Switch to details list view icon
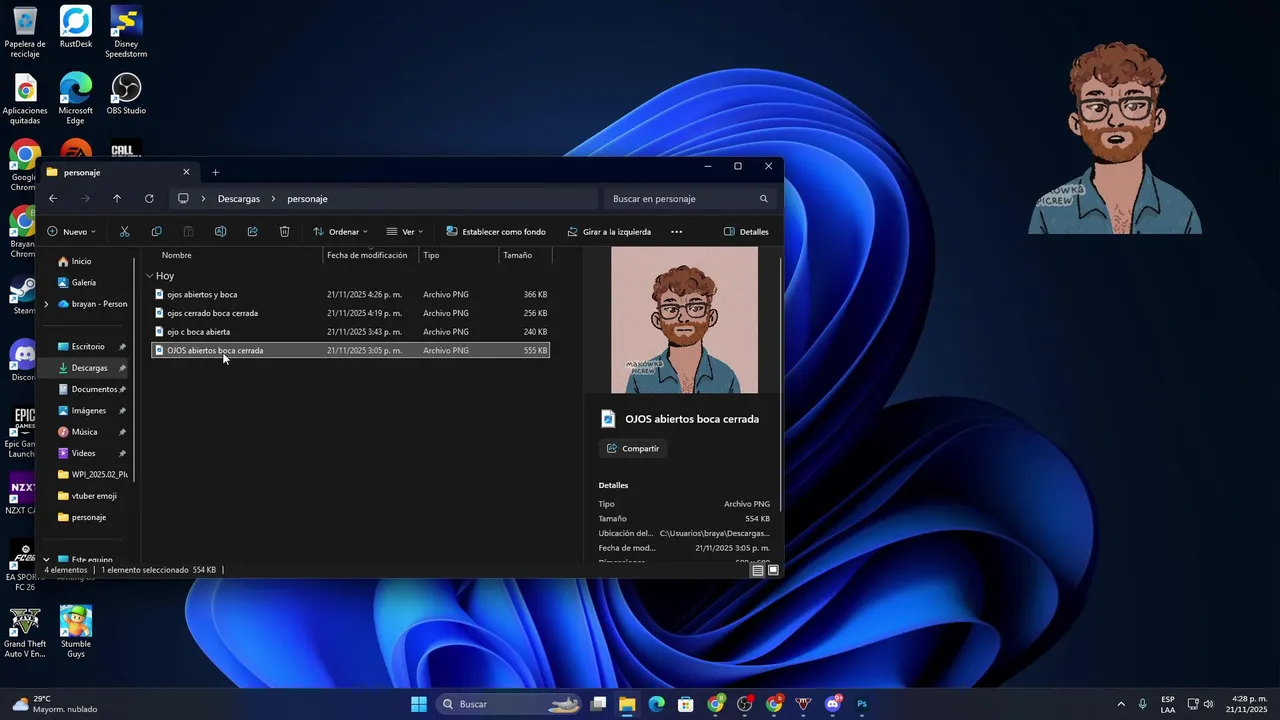This screenshot has height=720, width=1280. pos(758,570)
